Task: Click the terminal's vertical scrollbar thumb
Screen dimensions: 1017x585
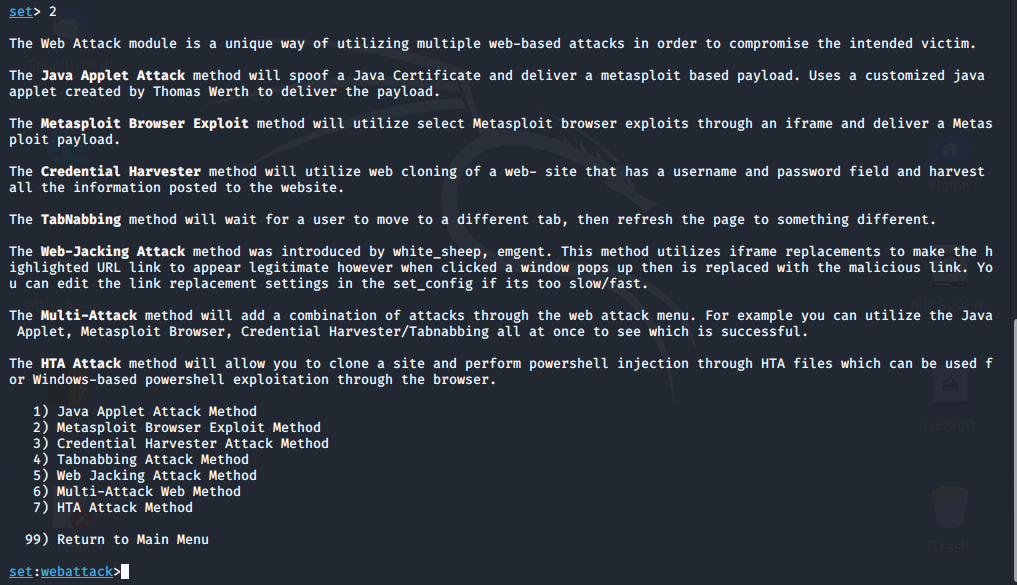Action: [x=1012, y=450]
